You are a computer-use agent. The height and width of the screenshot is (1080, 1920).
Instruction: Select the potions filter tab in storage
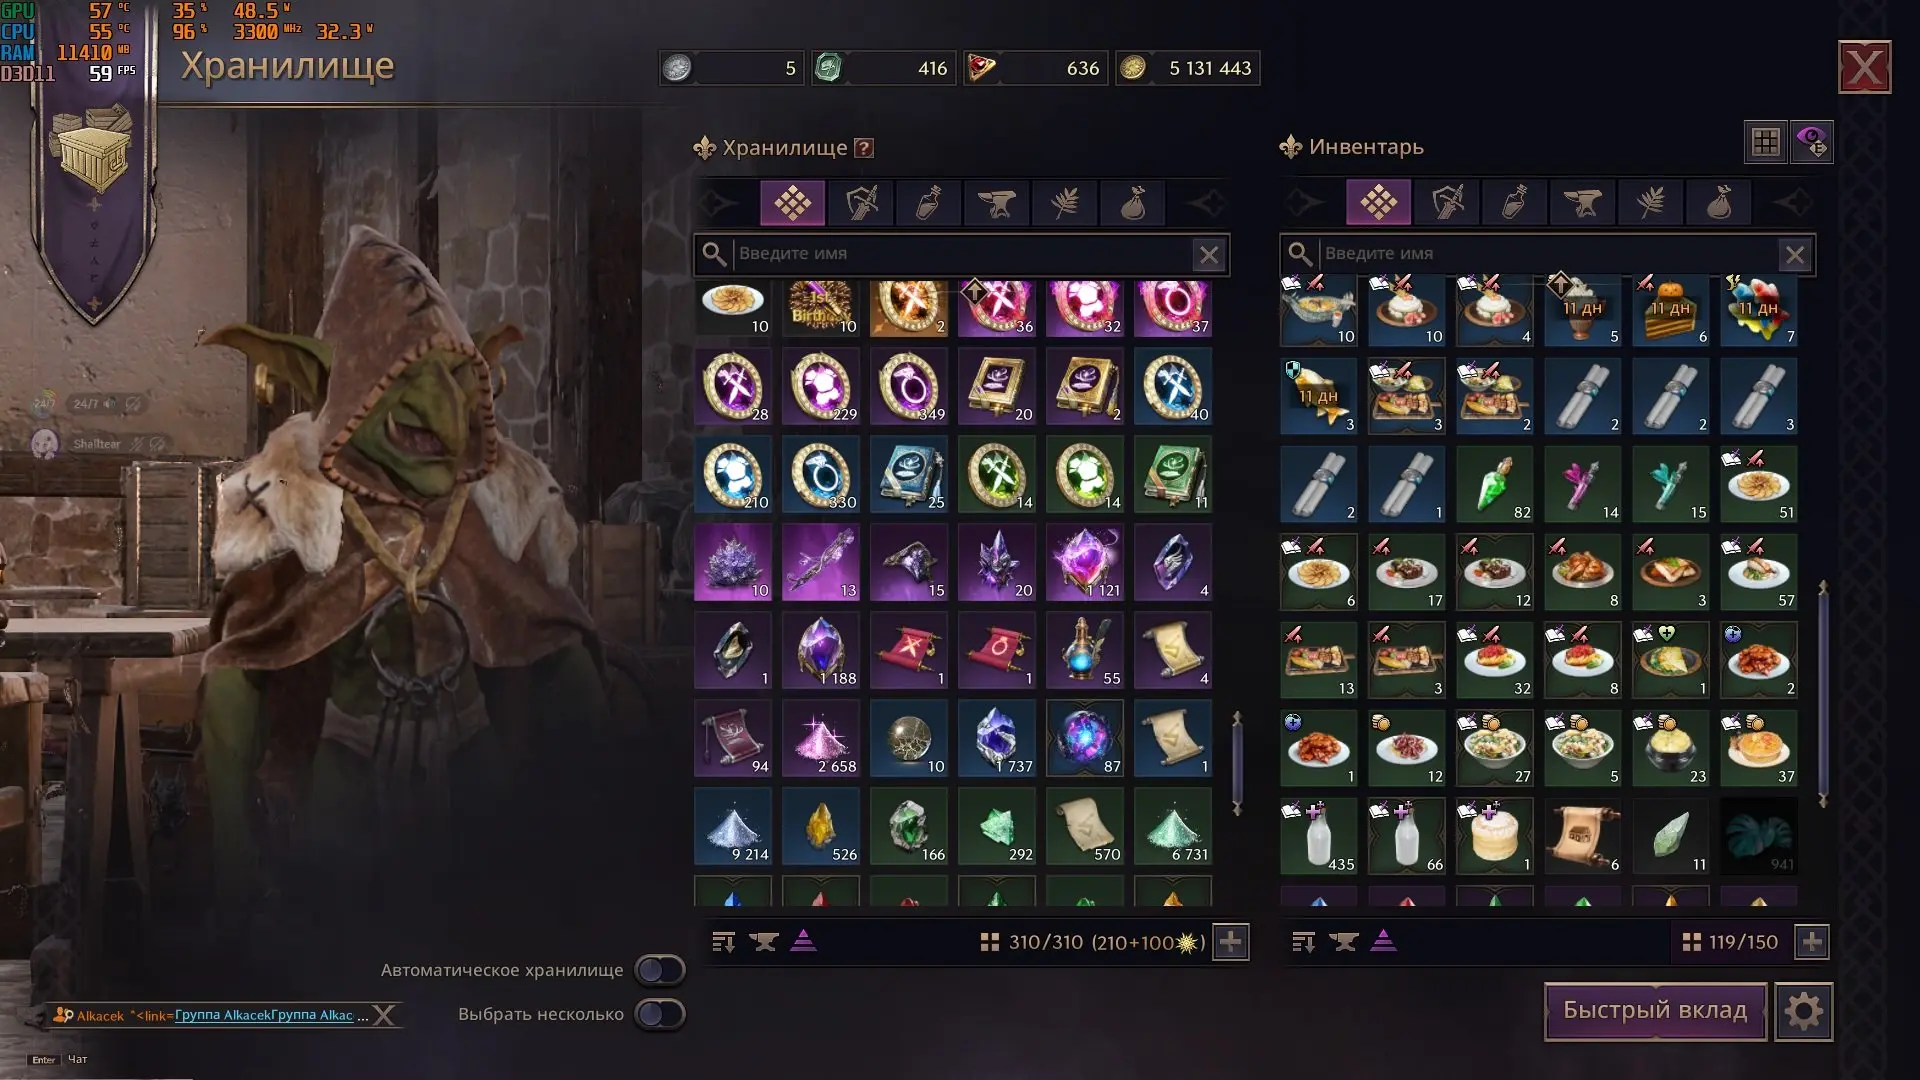(x=929, y=203)
